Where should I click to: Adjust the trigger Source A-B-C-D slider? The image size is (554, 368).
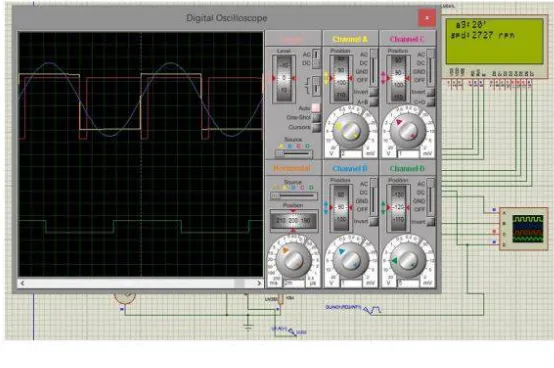point(294,153)
